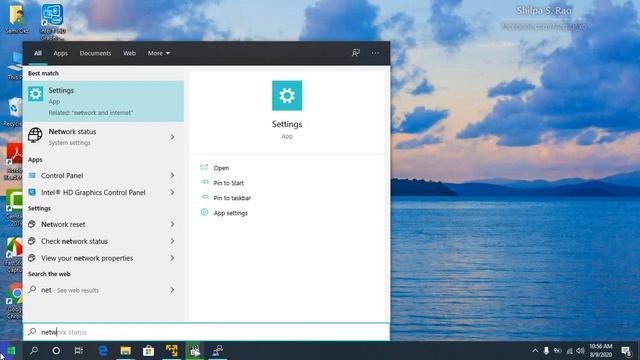Open the Action Center notifications icon
This screenshot has height=360, width=640.
pos(626,351)
